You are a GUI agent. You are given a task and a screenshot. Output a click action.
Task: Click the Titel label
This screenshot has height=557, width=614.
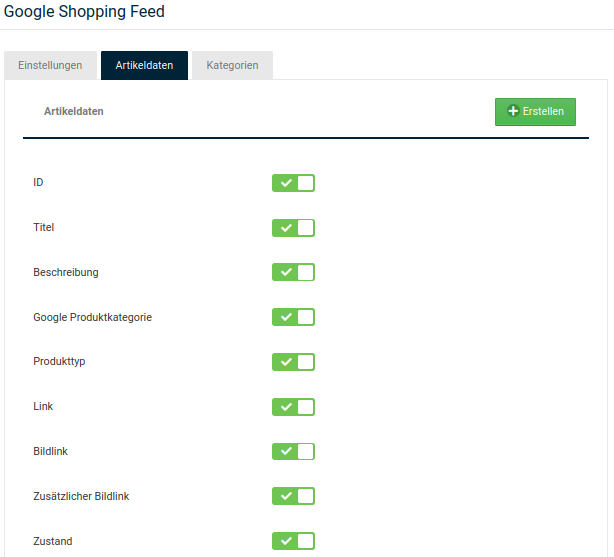tap(43, 227)
